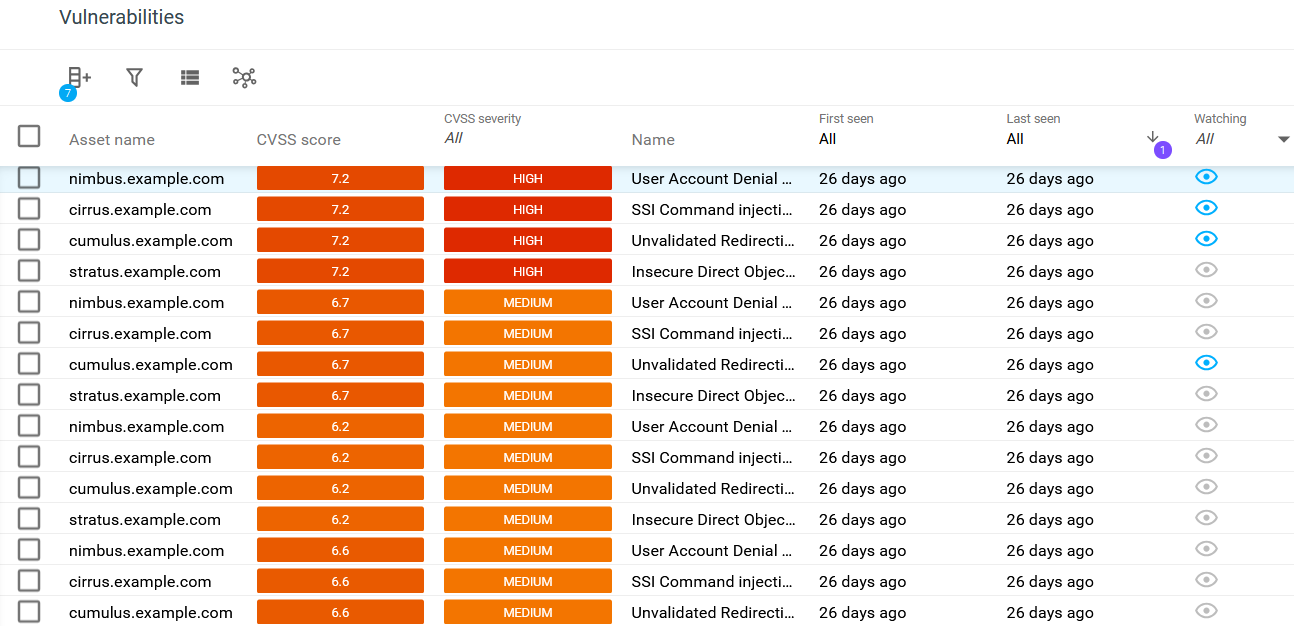
Task: Click the orange 7.2 CVSS score bar
Action: click(340, 177)
